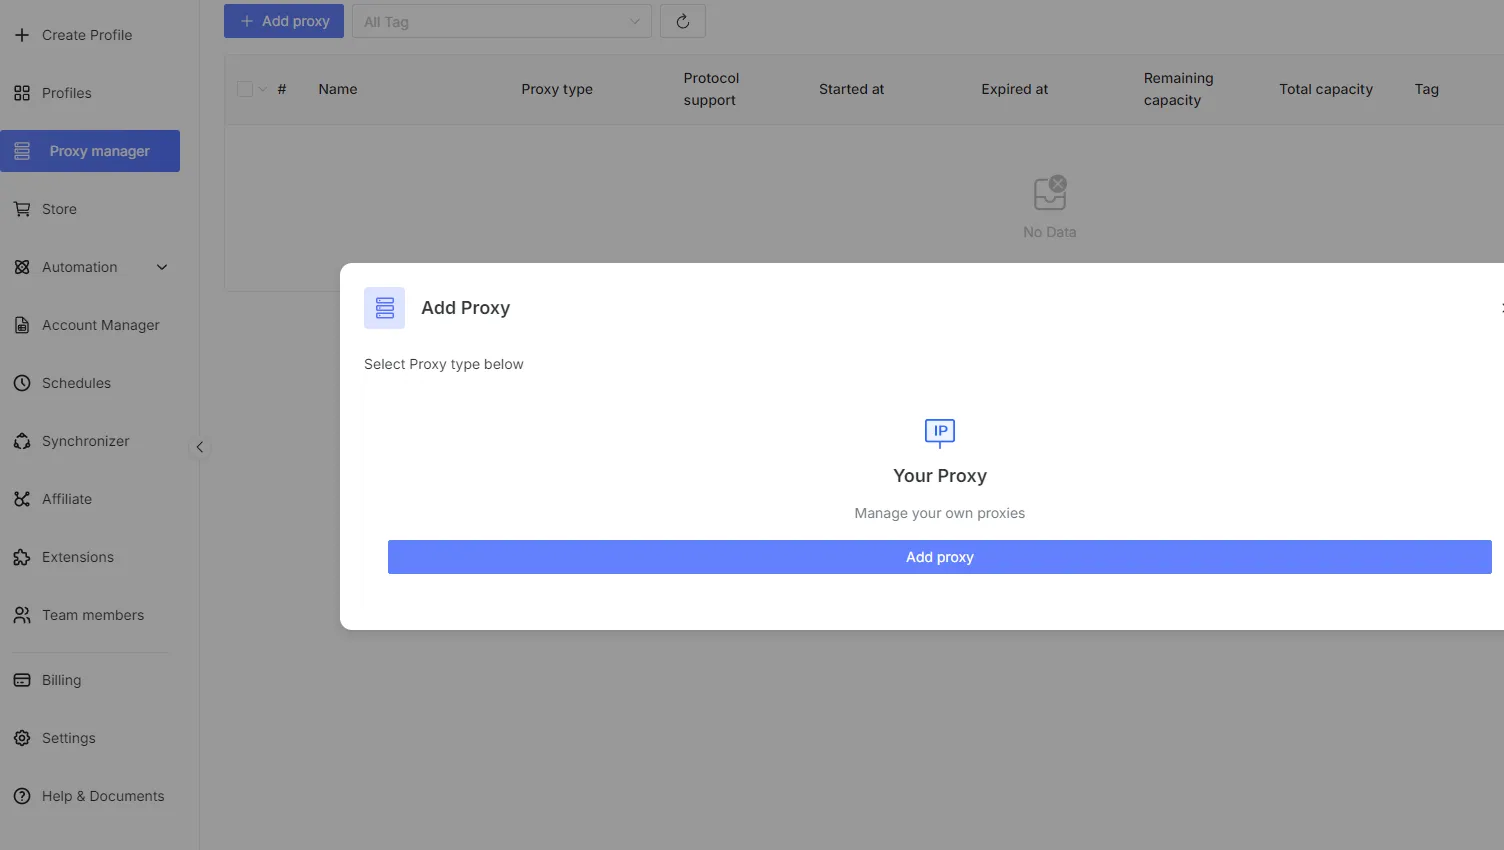Click the Your Proxy IP icon
Image resolution: width=1504 pixels, height=850 pixels.
pos(939,432)
